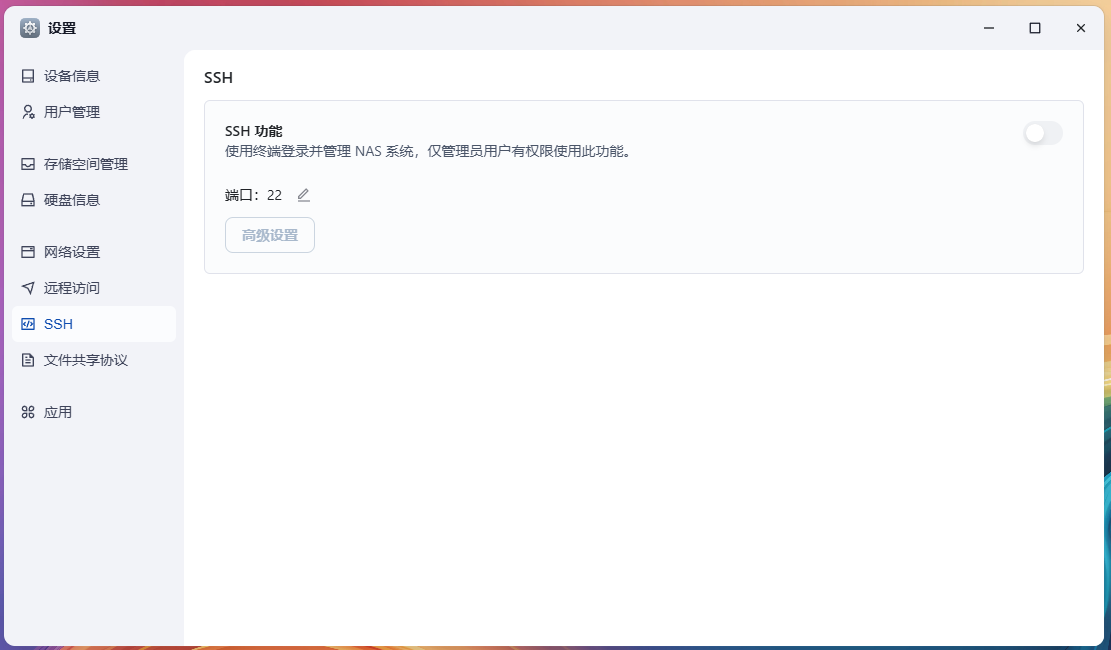Click the SSH description text about NAS

428,151
